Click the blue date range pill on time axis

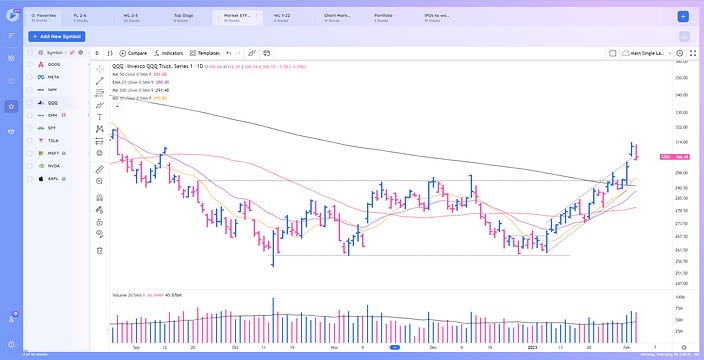point(394,347)
